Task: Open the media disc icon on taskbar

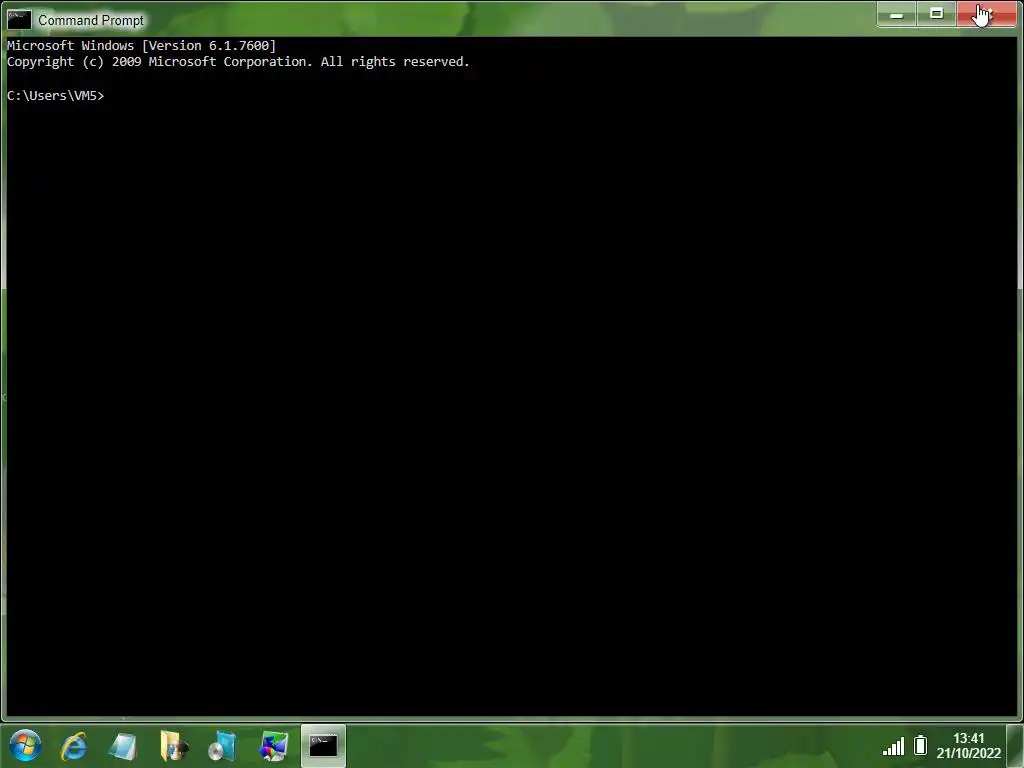Action: 223,746
